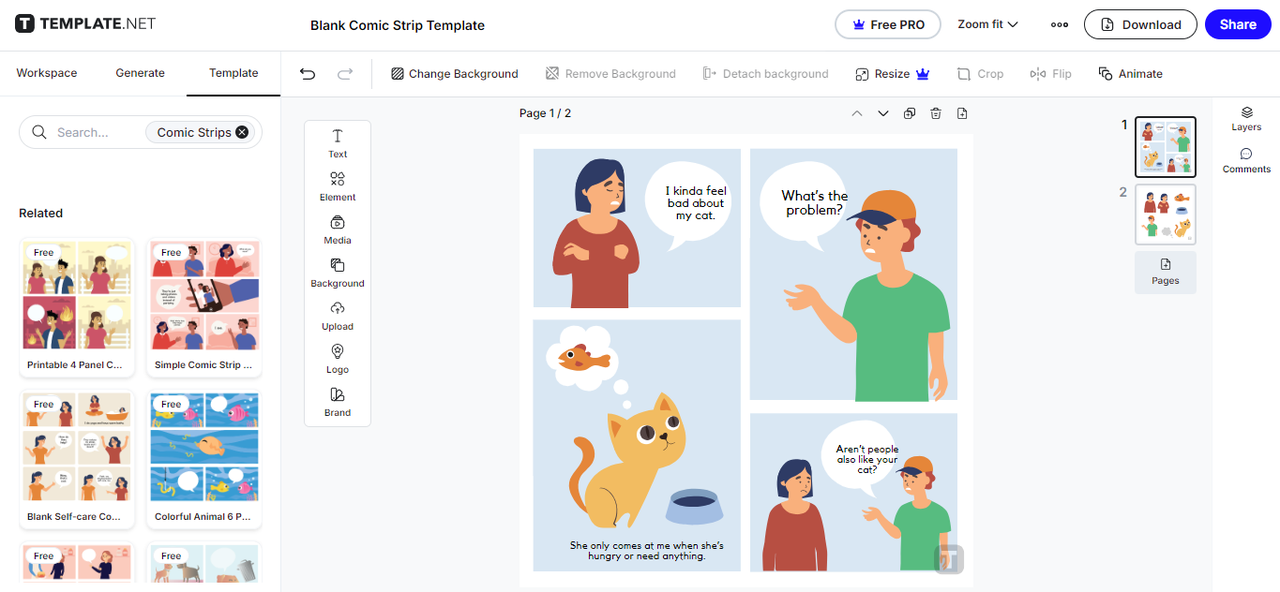Switch to the Template tab
Viewport: 1280px width, 592px height.
point(234,73)
